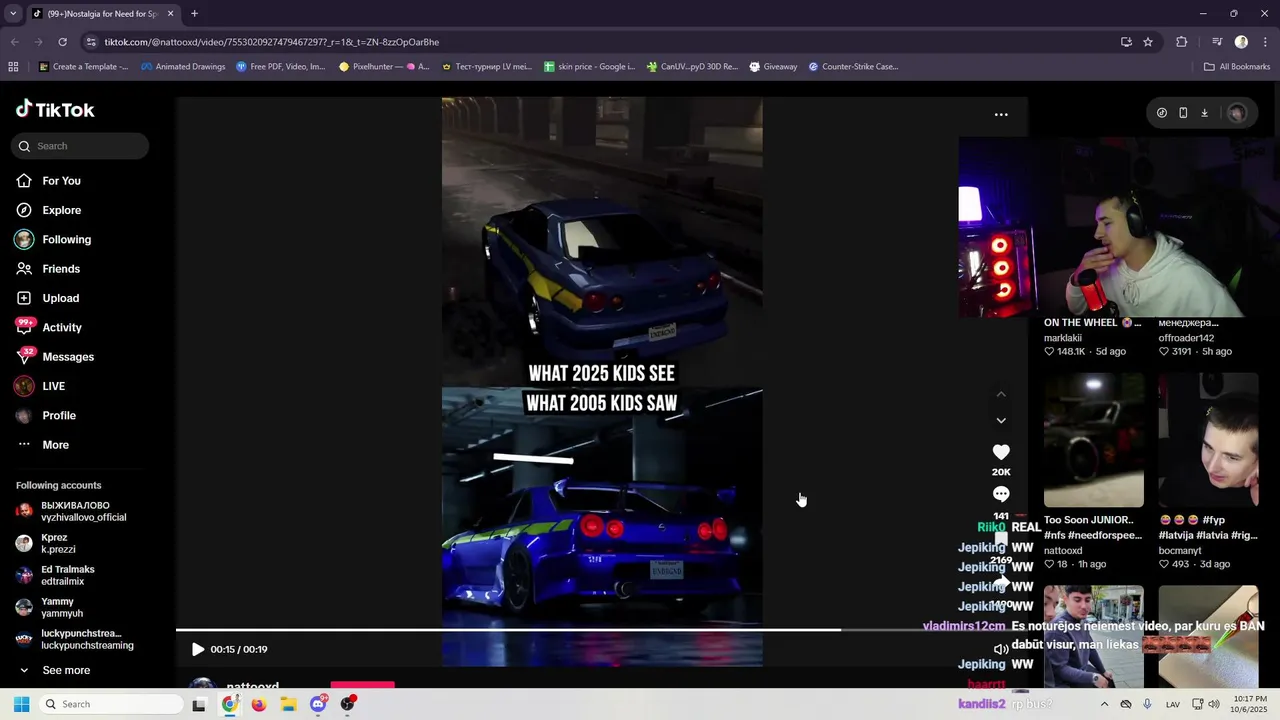Open the bocmanyt #fyp video thumbnail
The width and height of the screenshot is (1280, 720).
click(1208, 440)
